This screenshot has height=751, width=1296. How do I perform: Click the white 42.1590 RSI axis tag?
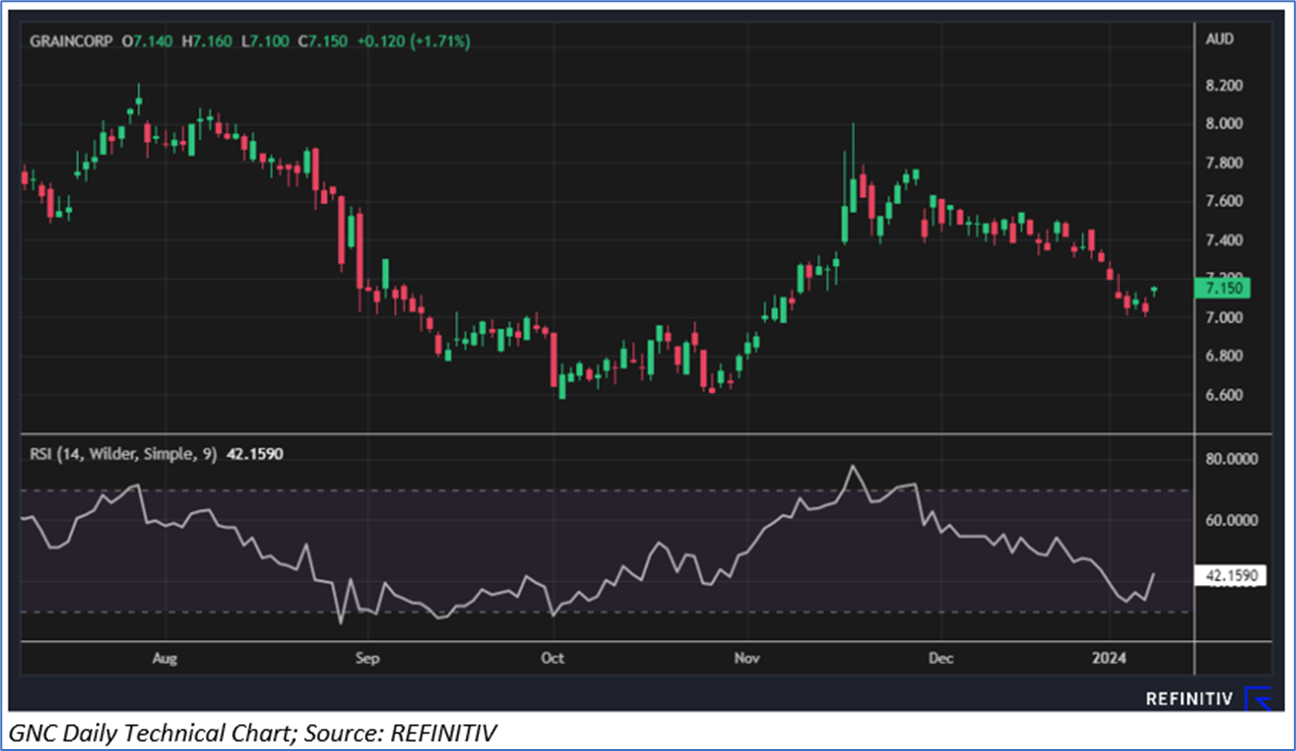pos(1229,576)
